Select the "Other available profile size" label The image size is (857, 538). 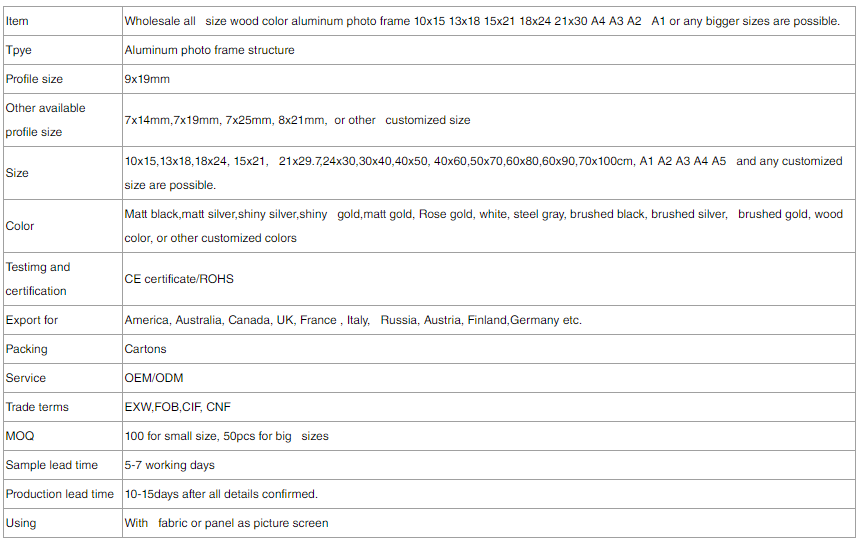coord(45,120)
